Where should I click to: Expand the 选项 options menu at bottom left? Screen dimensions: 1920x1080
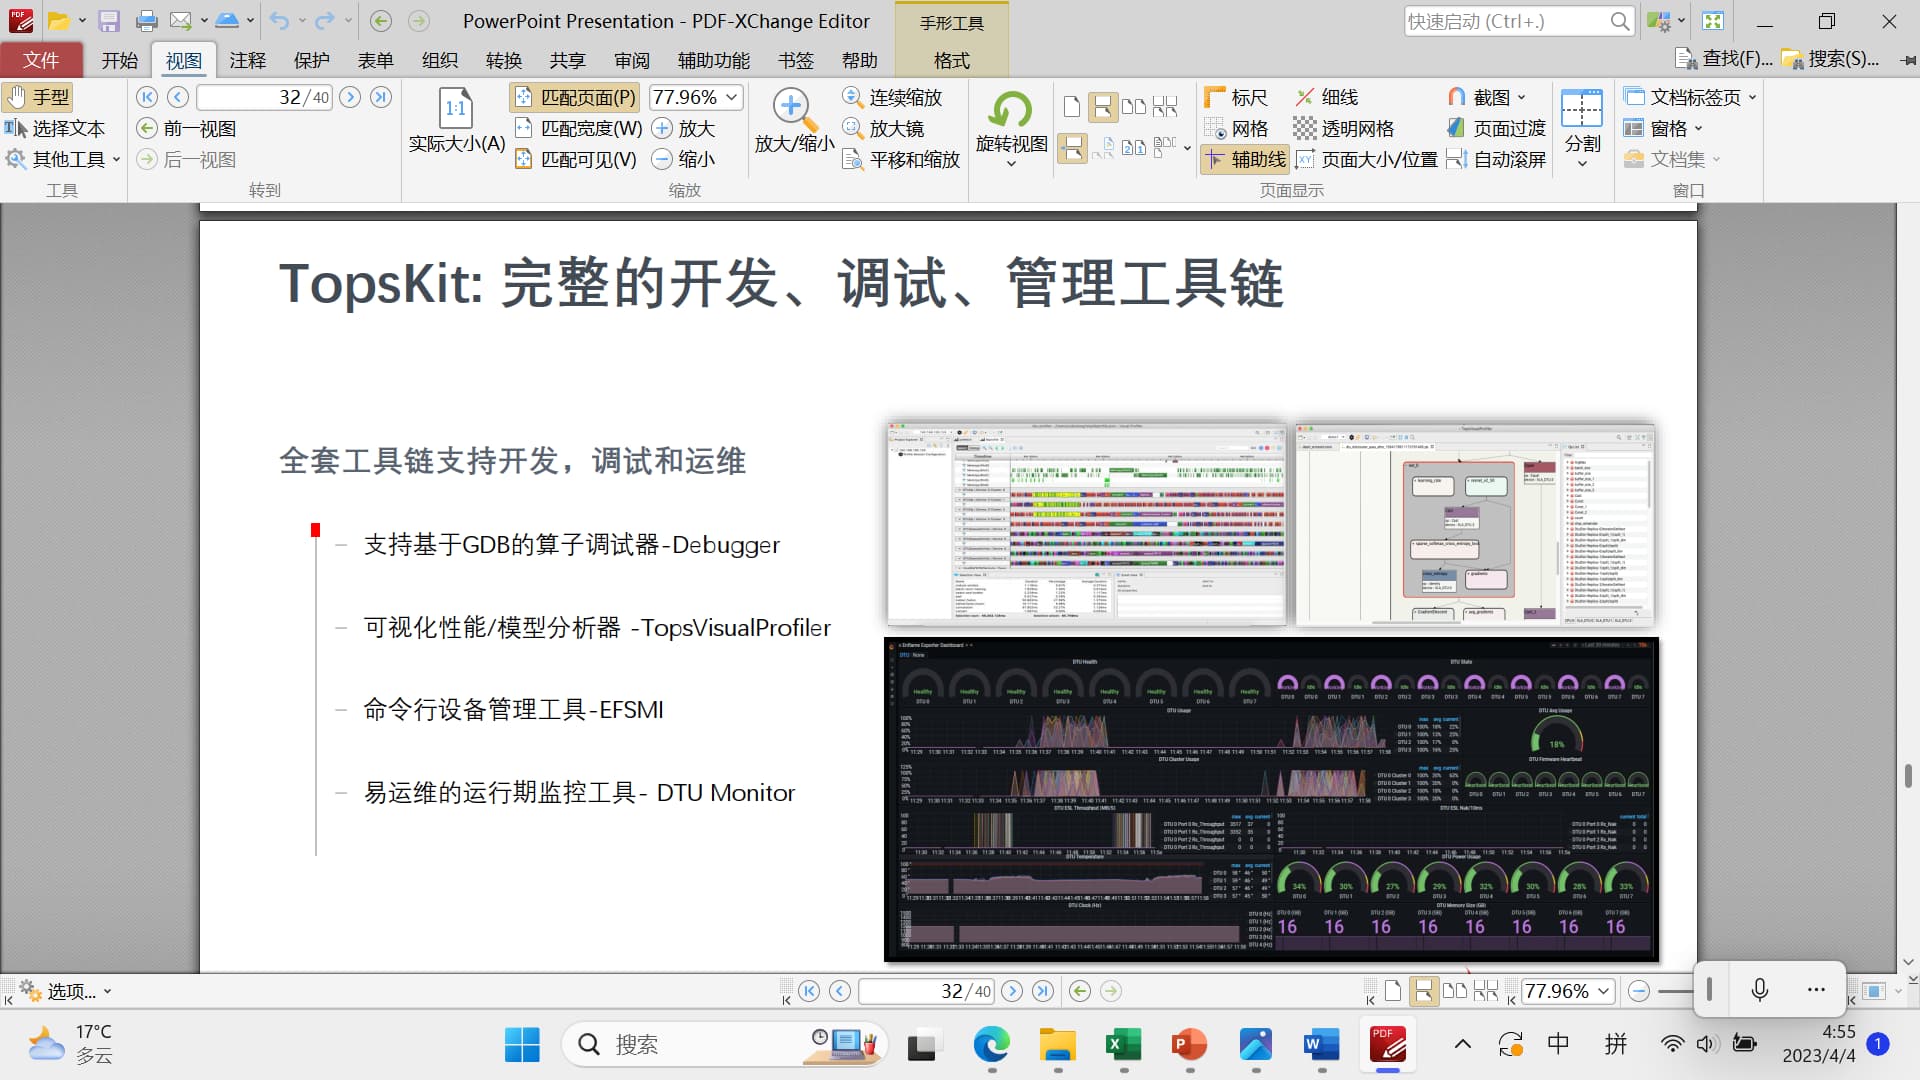point(66,991)
